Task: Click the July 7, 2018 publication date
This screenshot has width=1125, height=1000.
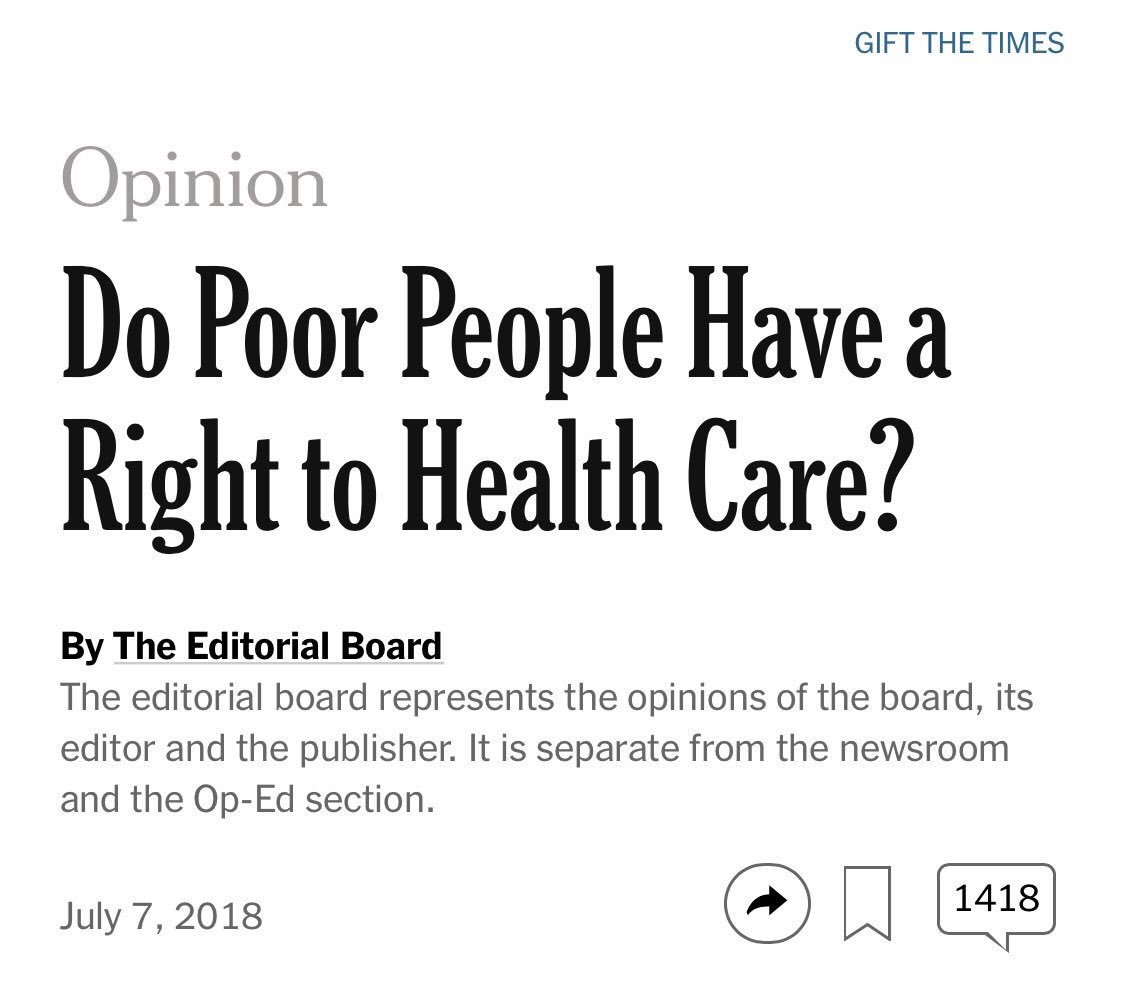Action: coord(161,915)
